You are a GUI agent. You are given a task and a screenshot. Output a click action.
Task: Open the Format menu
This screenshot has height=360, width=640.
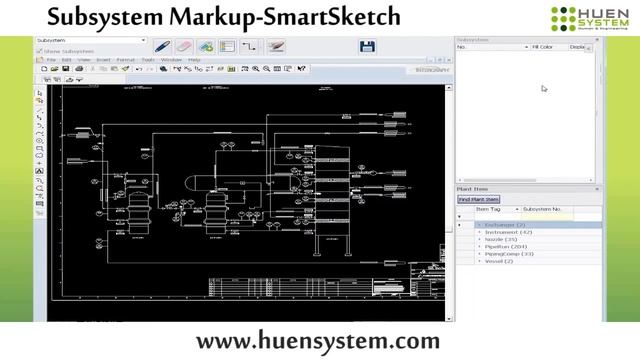[126, 60]
